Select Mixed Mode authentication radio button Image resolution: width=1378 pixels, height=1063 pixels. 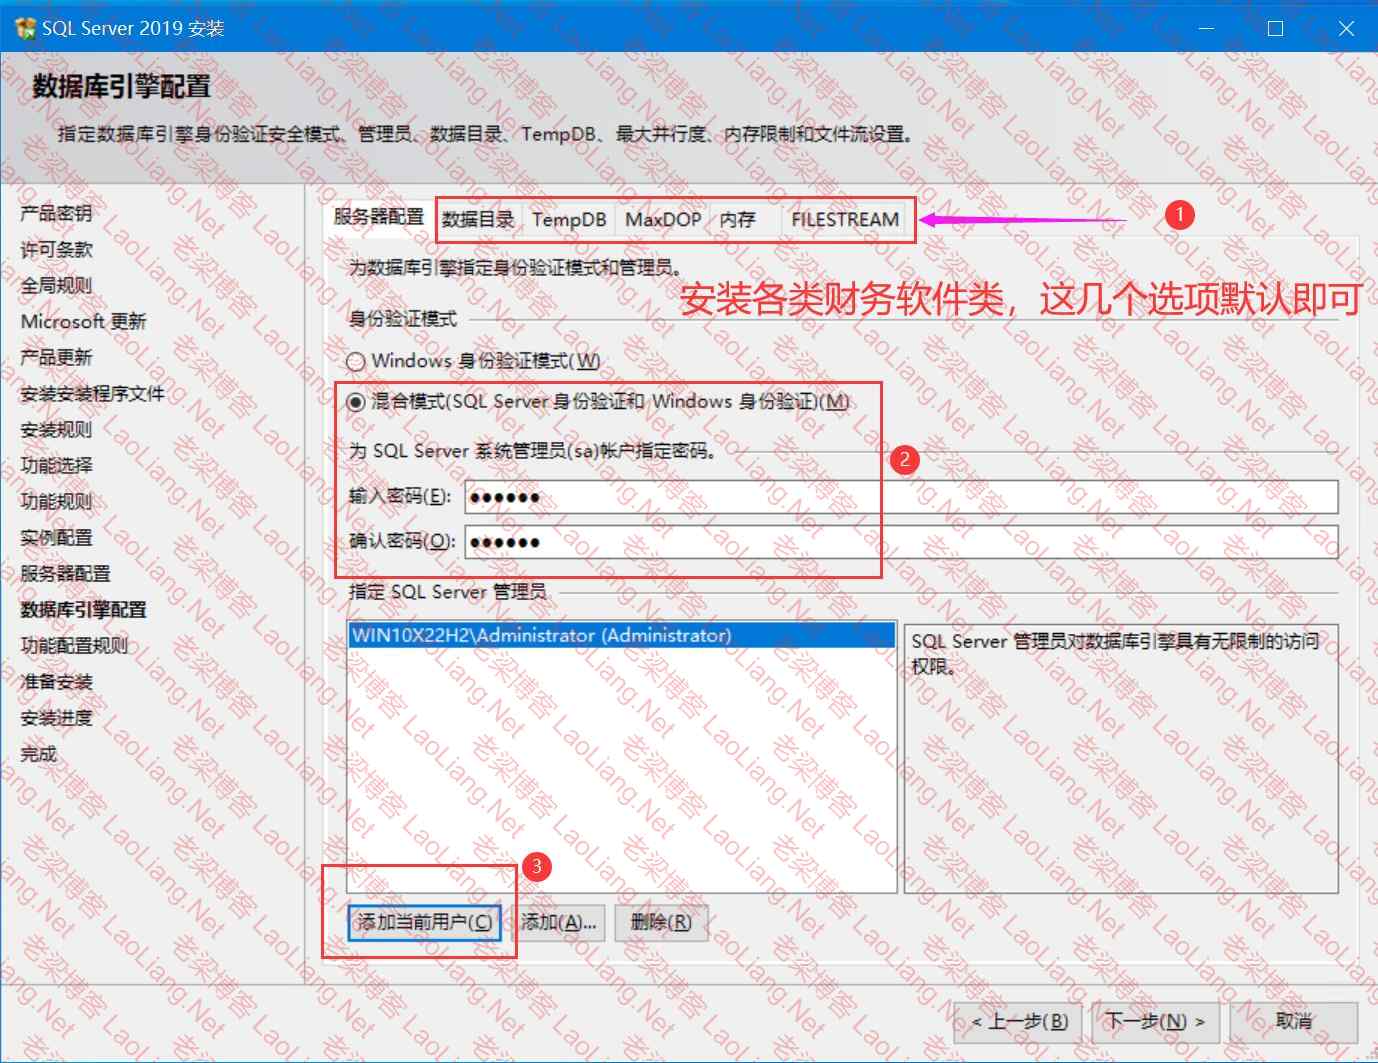pyautogui.click(x=355, y=402)
